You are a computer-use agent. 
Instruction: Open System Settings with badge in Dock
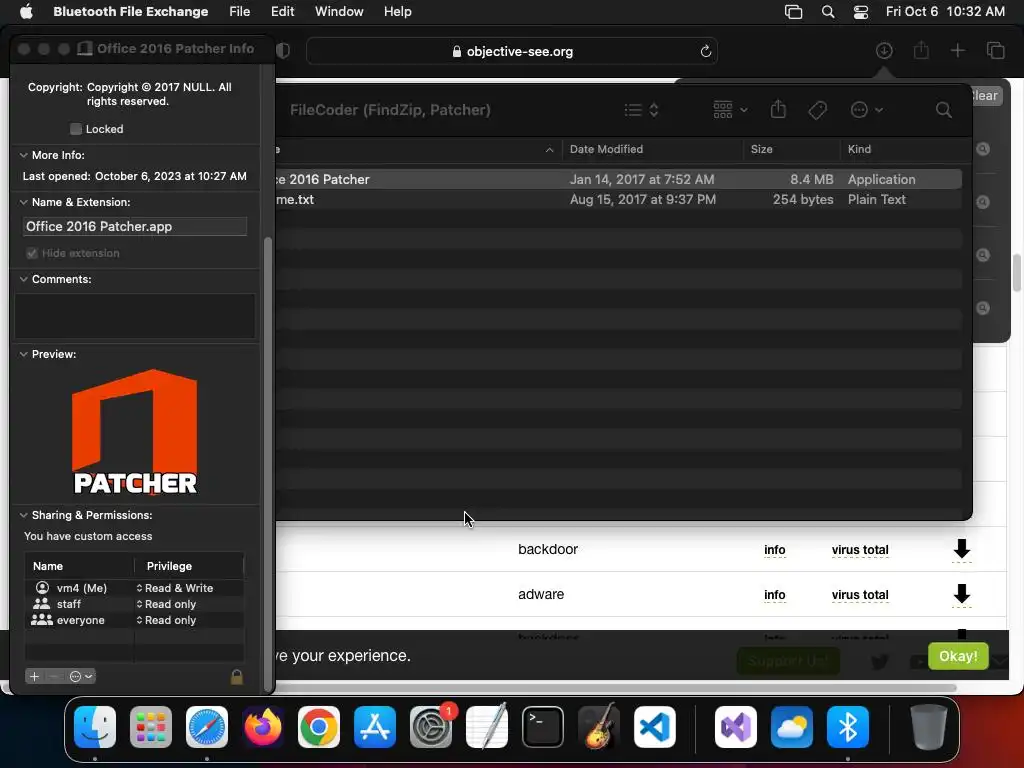[431, 727]
